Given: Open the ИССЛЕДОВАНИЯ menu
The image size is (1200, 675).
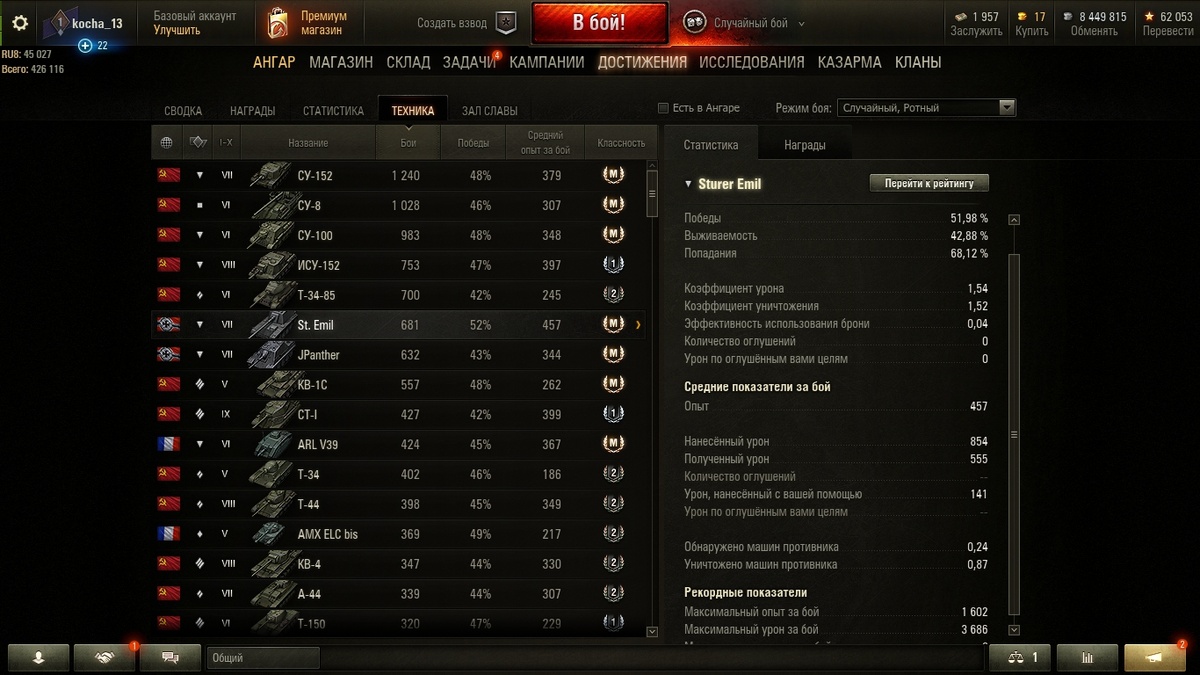Looking at the screenshot, I should (x=751, y=62).
